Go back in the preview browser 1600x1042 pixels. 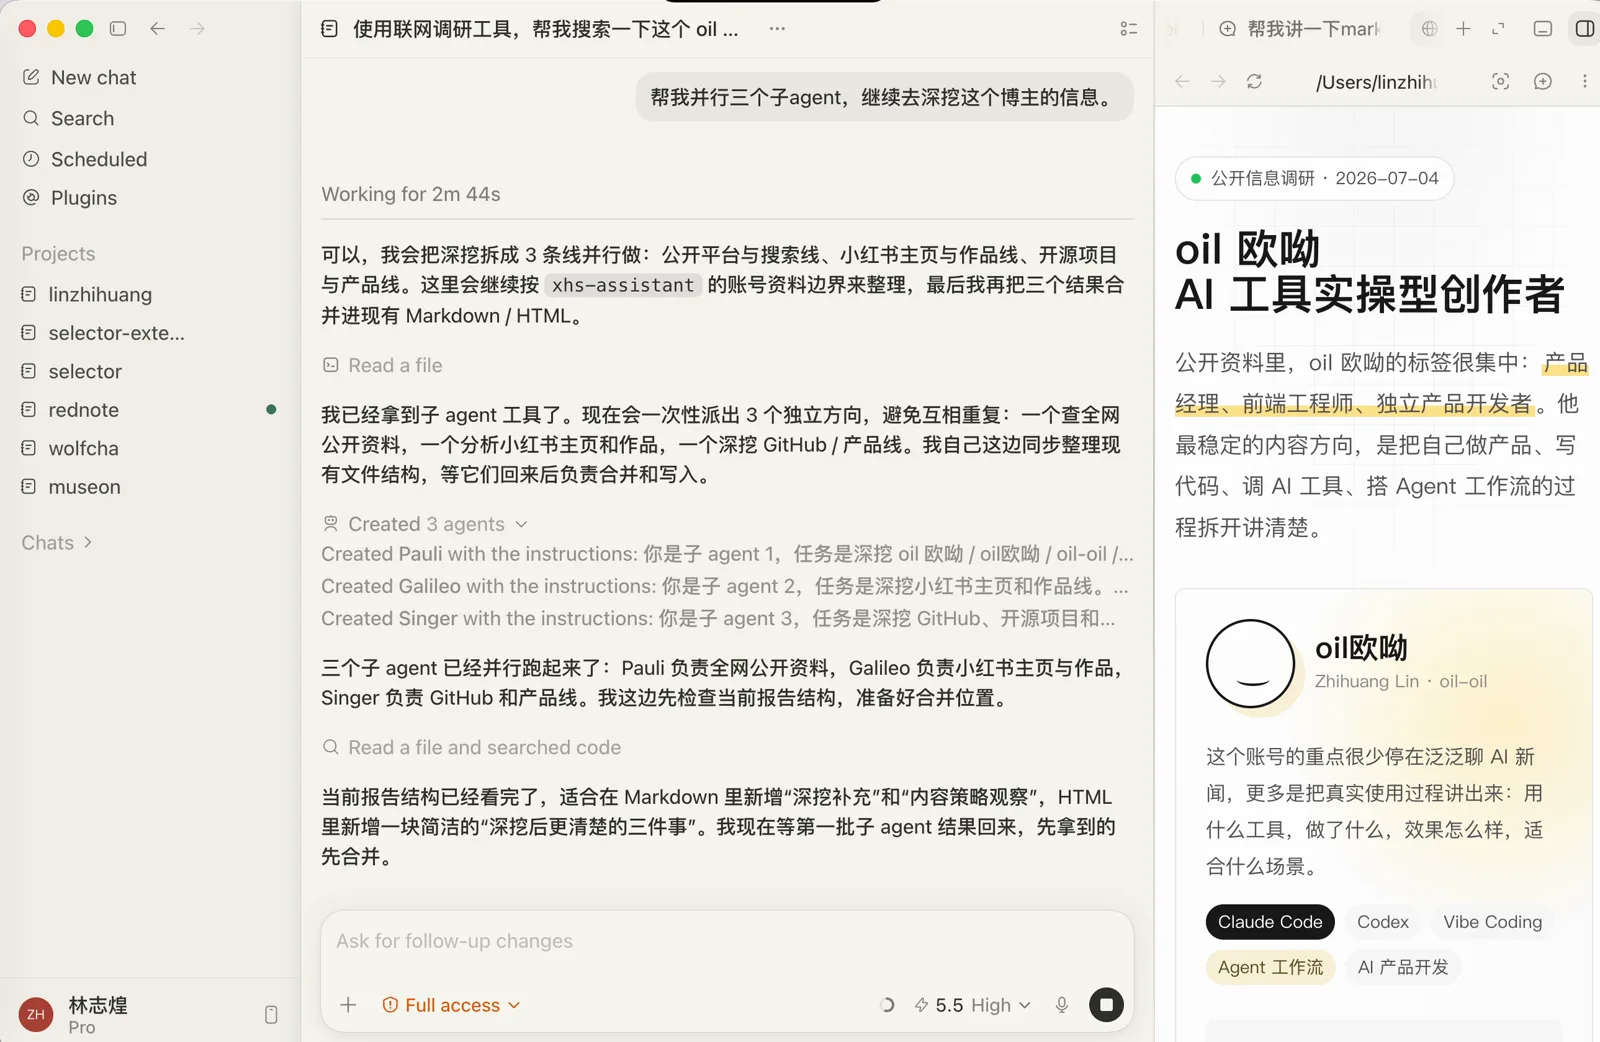coord(1183,81)
